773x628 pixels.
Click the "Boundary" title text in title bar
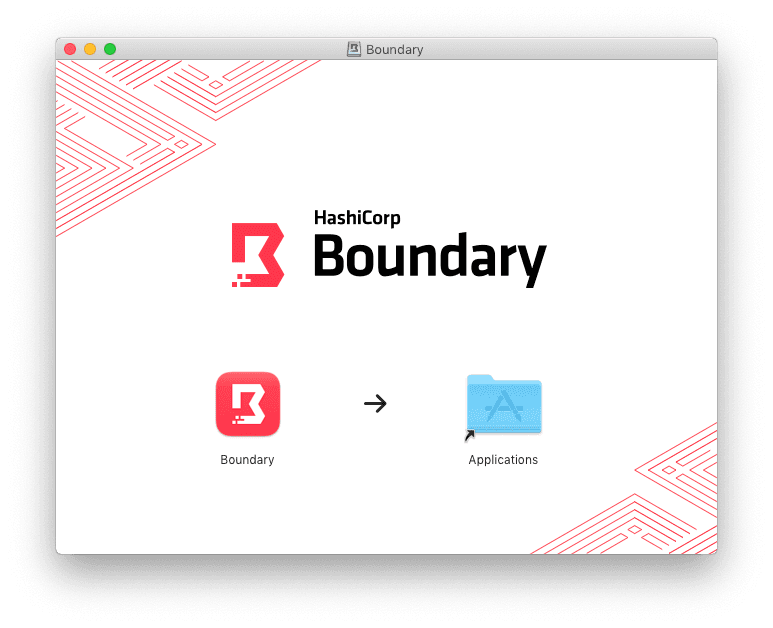click(x=395, y=49)
